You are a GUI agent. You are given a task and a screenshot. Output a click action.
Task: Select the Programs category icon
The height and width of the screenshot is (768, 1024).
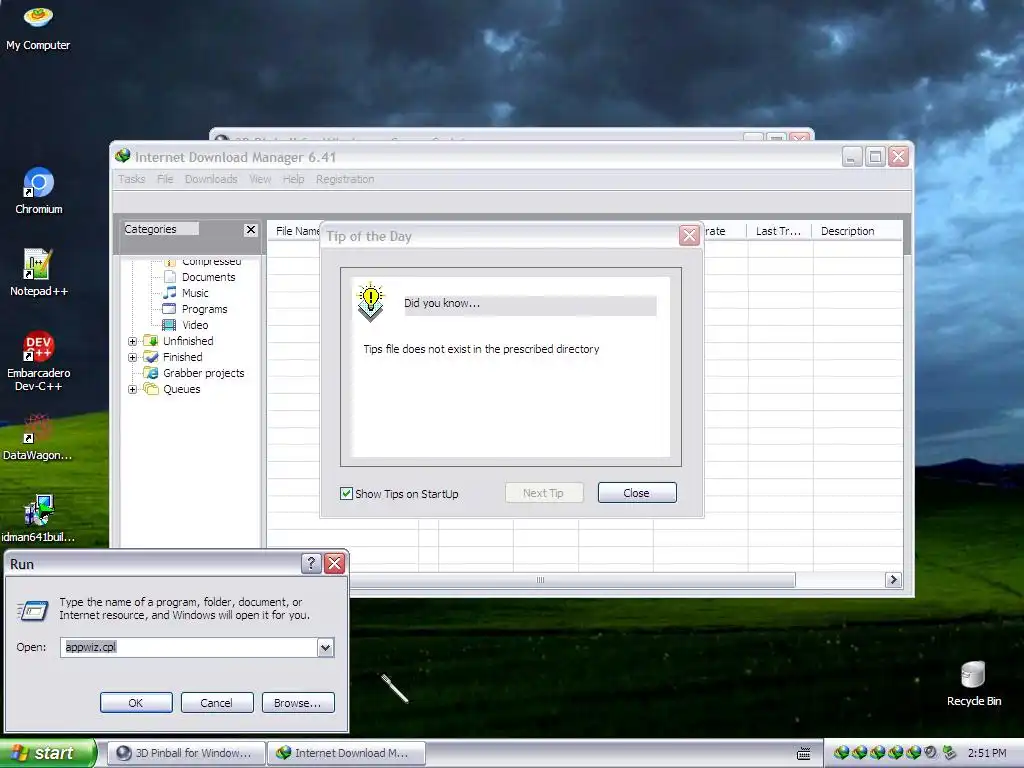(169, 309)
